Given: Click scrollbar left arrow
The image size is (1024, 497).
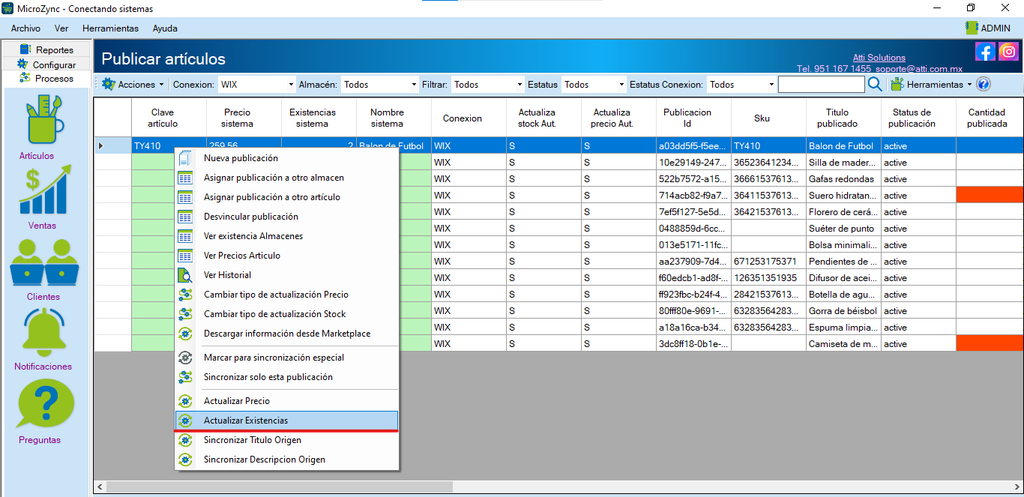Looking at the screenshot, I should coord(100,487).
